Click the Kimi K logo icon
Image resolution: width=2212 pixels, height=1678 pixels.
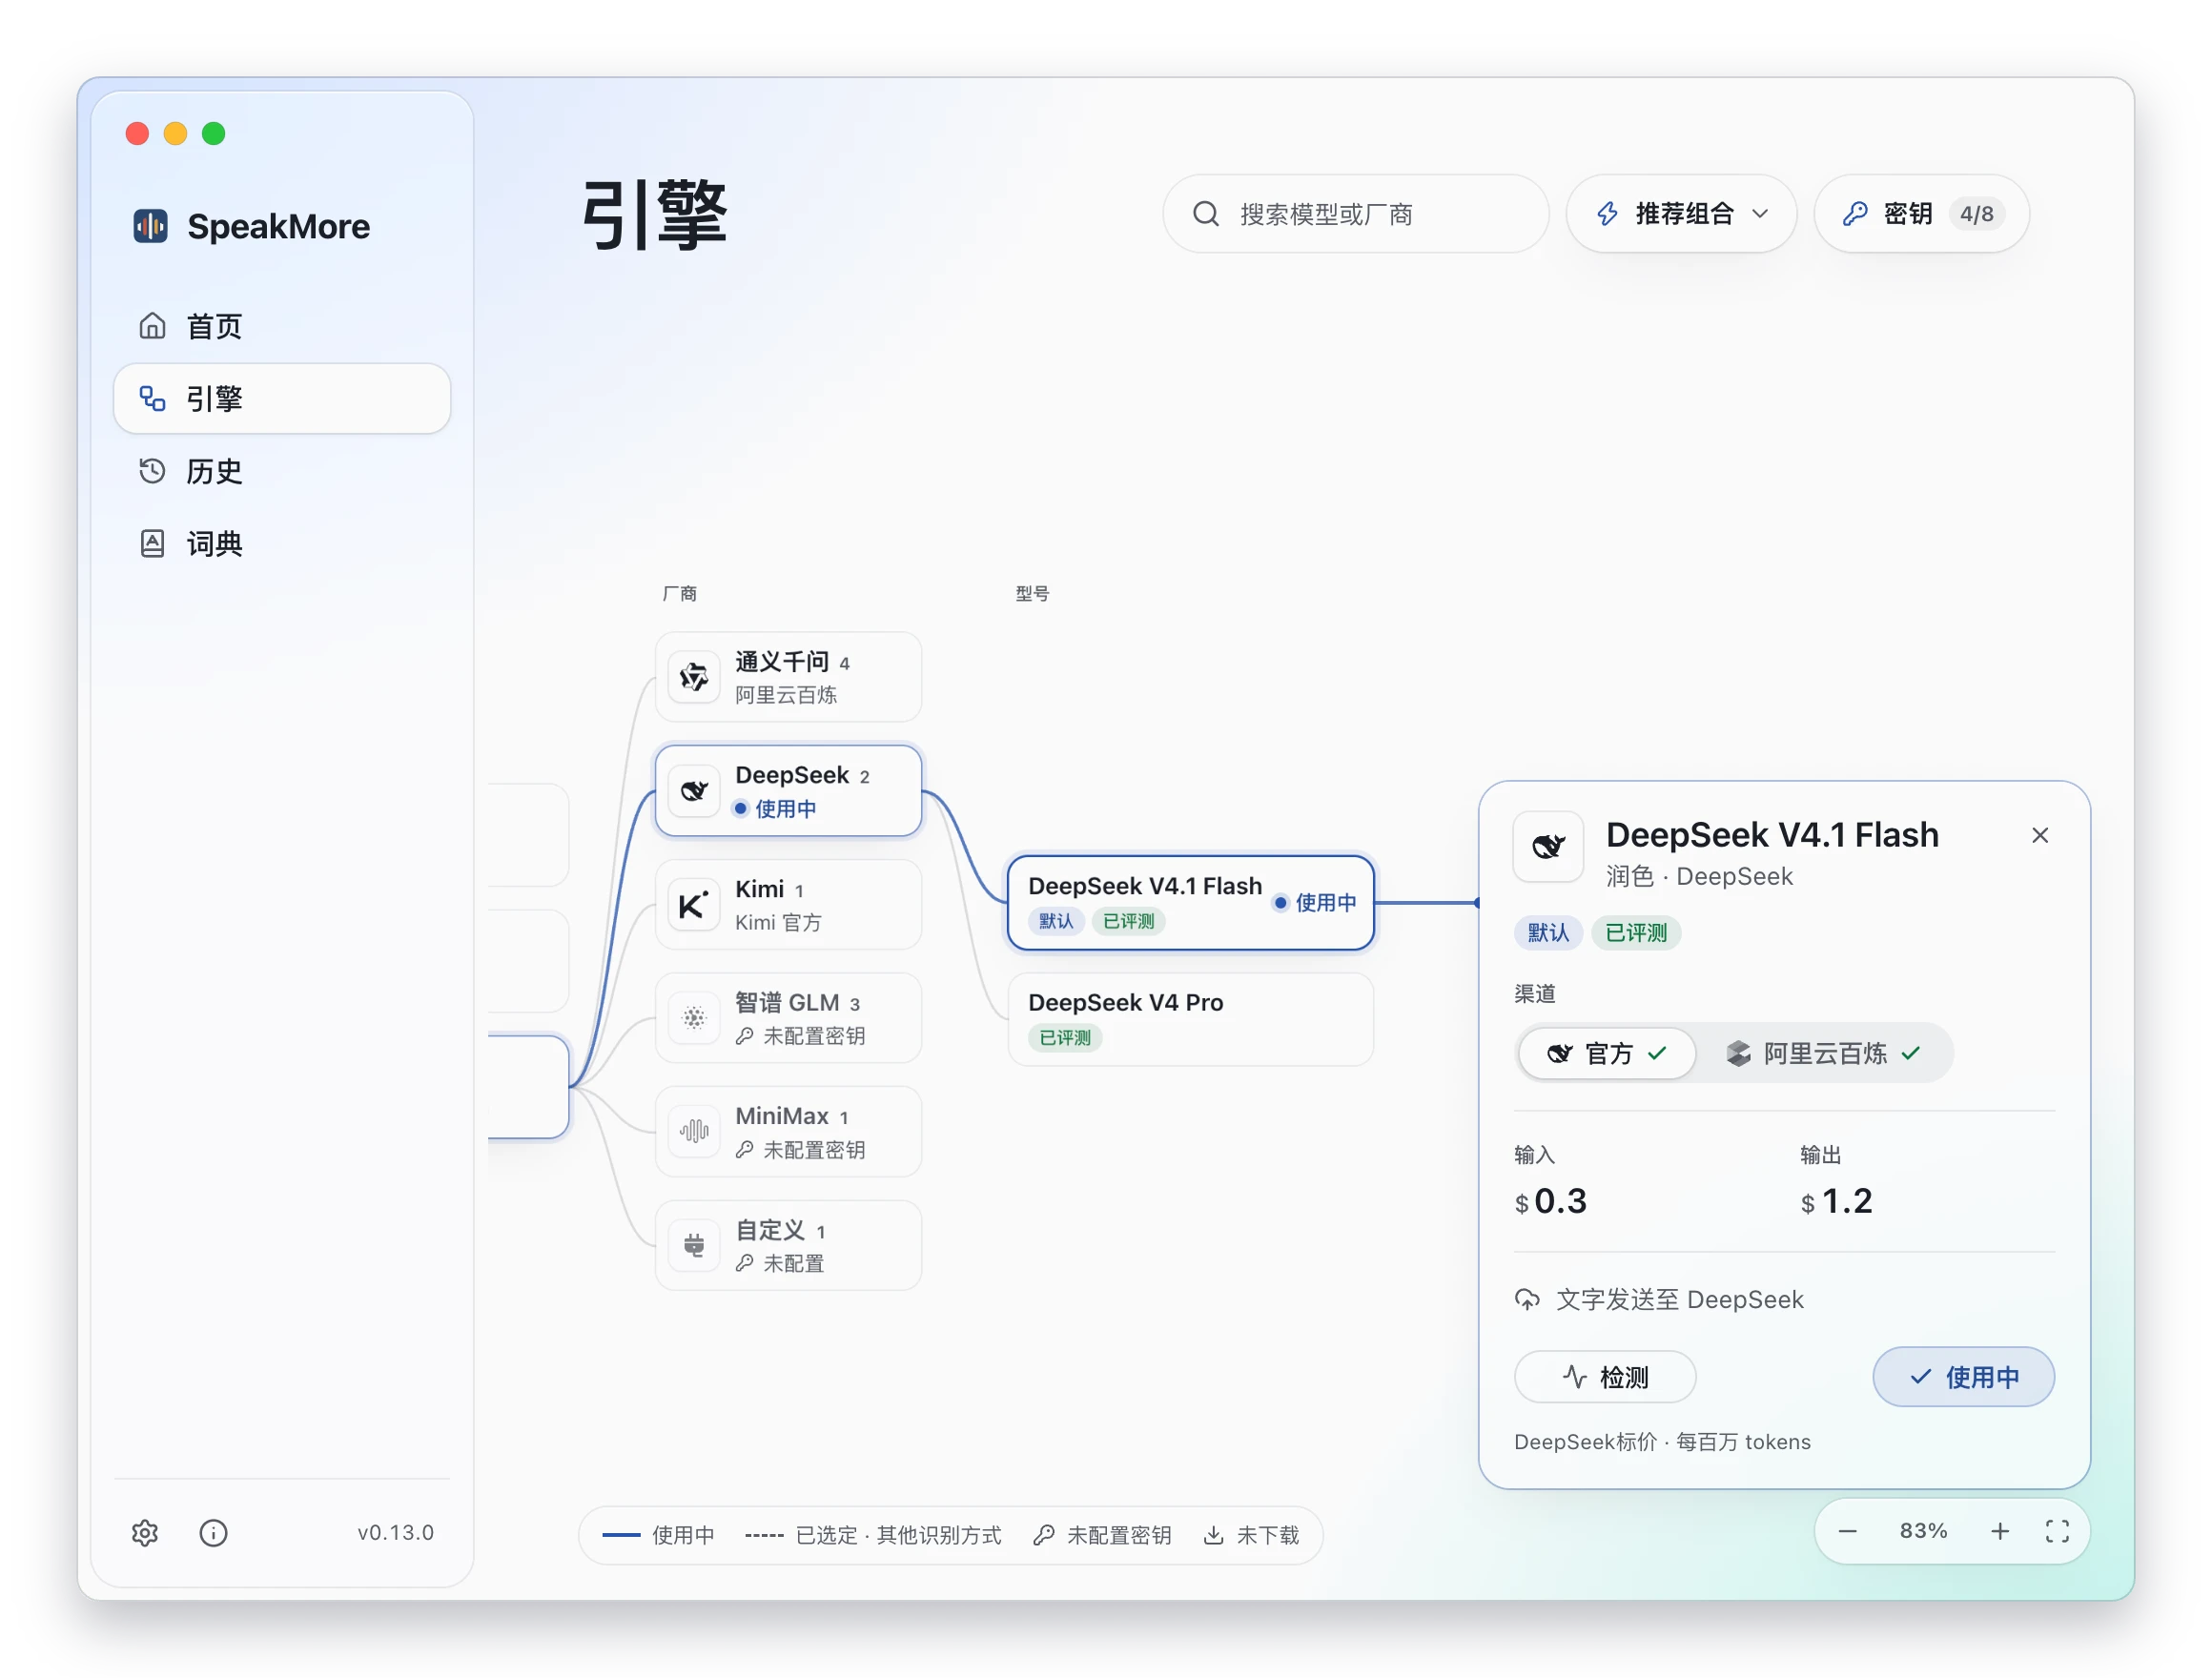[x=694, y=905]
